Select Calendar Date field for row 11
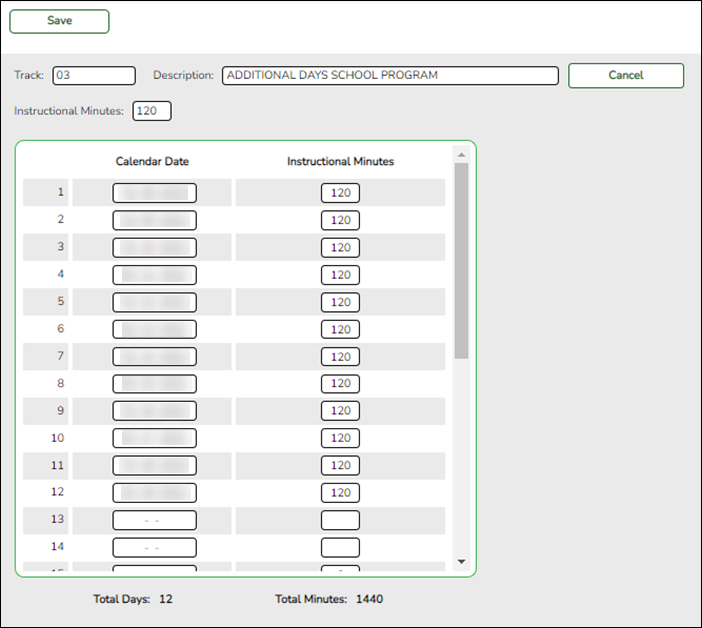 (154, 466)
